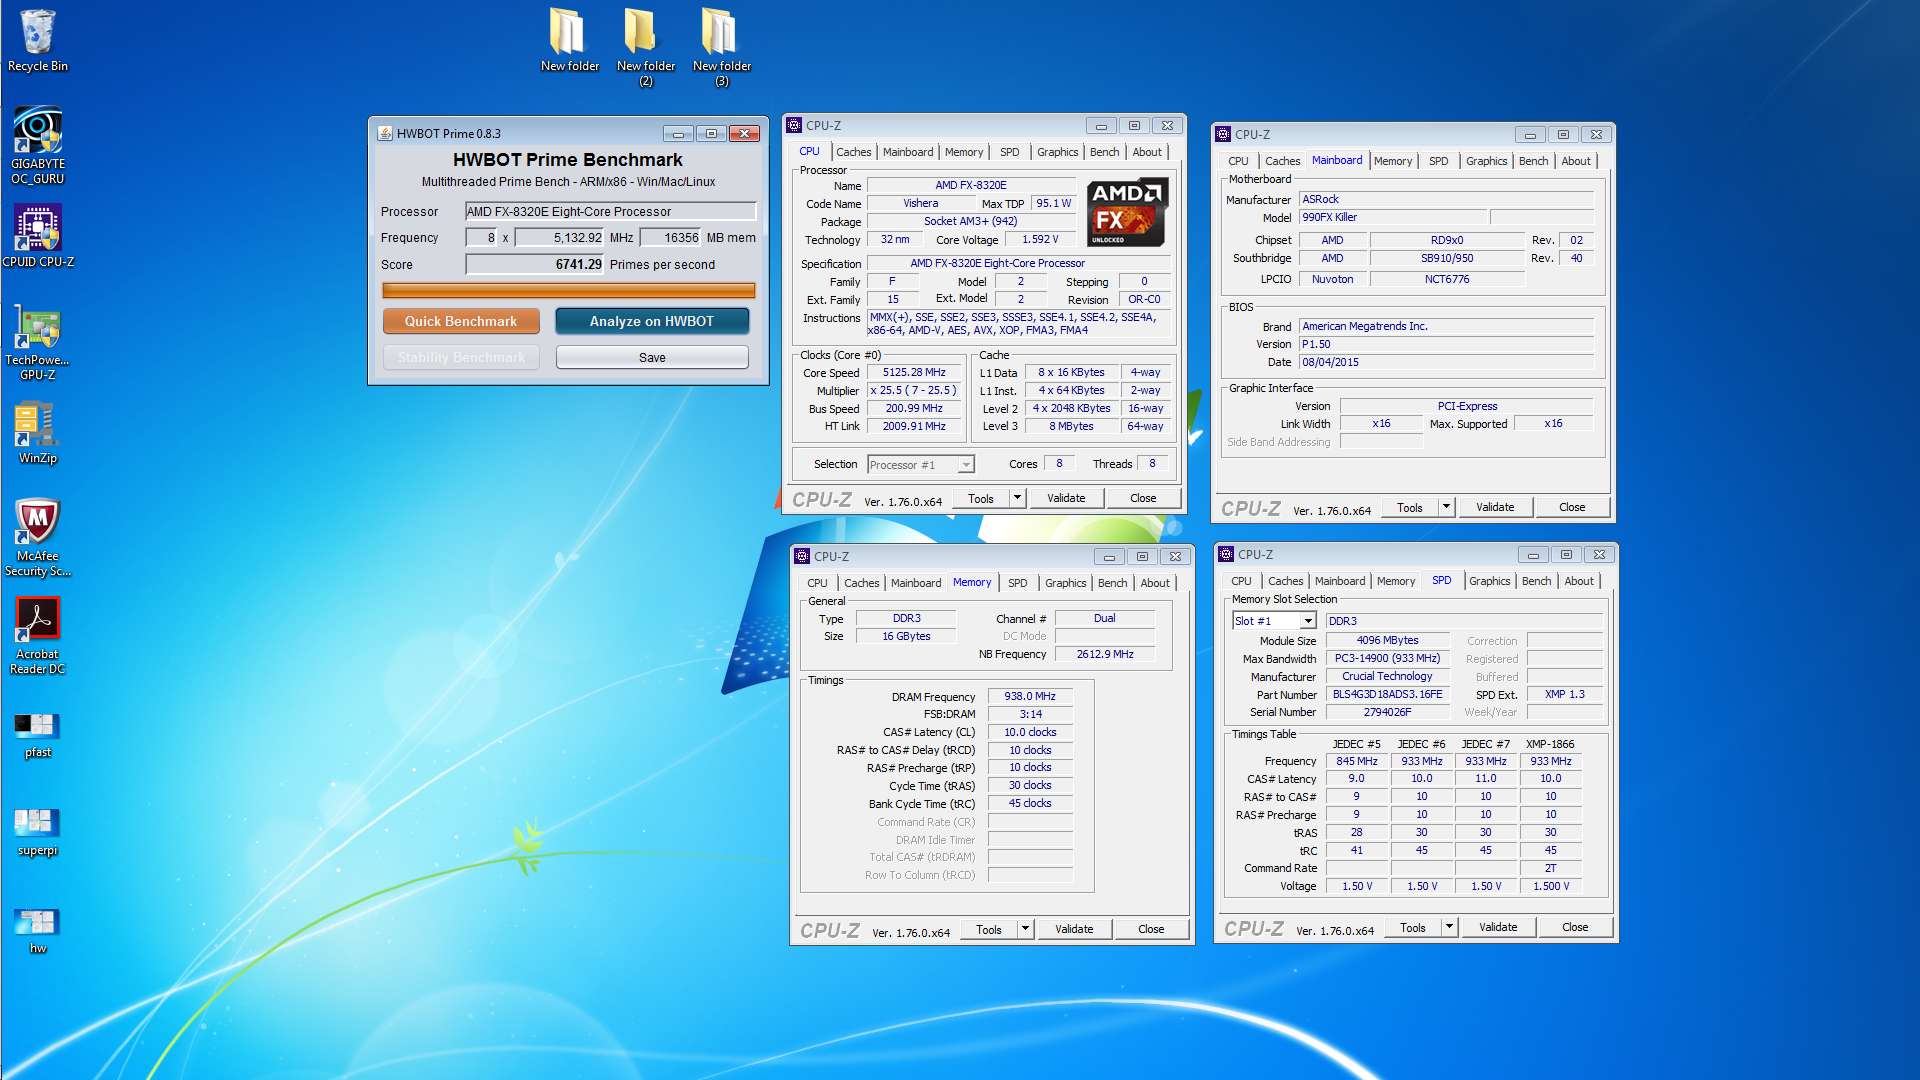
Task: Click Core Speed value 5125.28 MHz
Action: [914, 372]
